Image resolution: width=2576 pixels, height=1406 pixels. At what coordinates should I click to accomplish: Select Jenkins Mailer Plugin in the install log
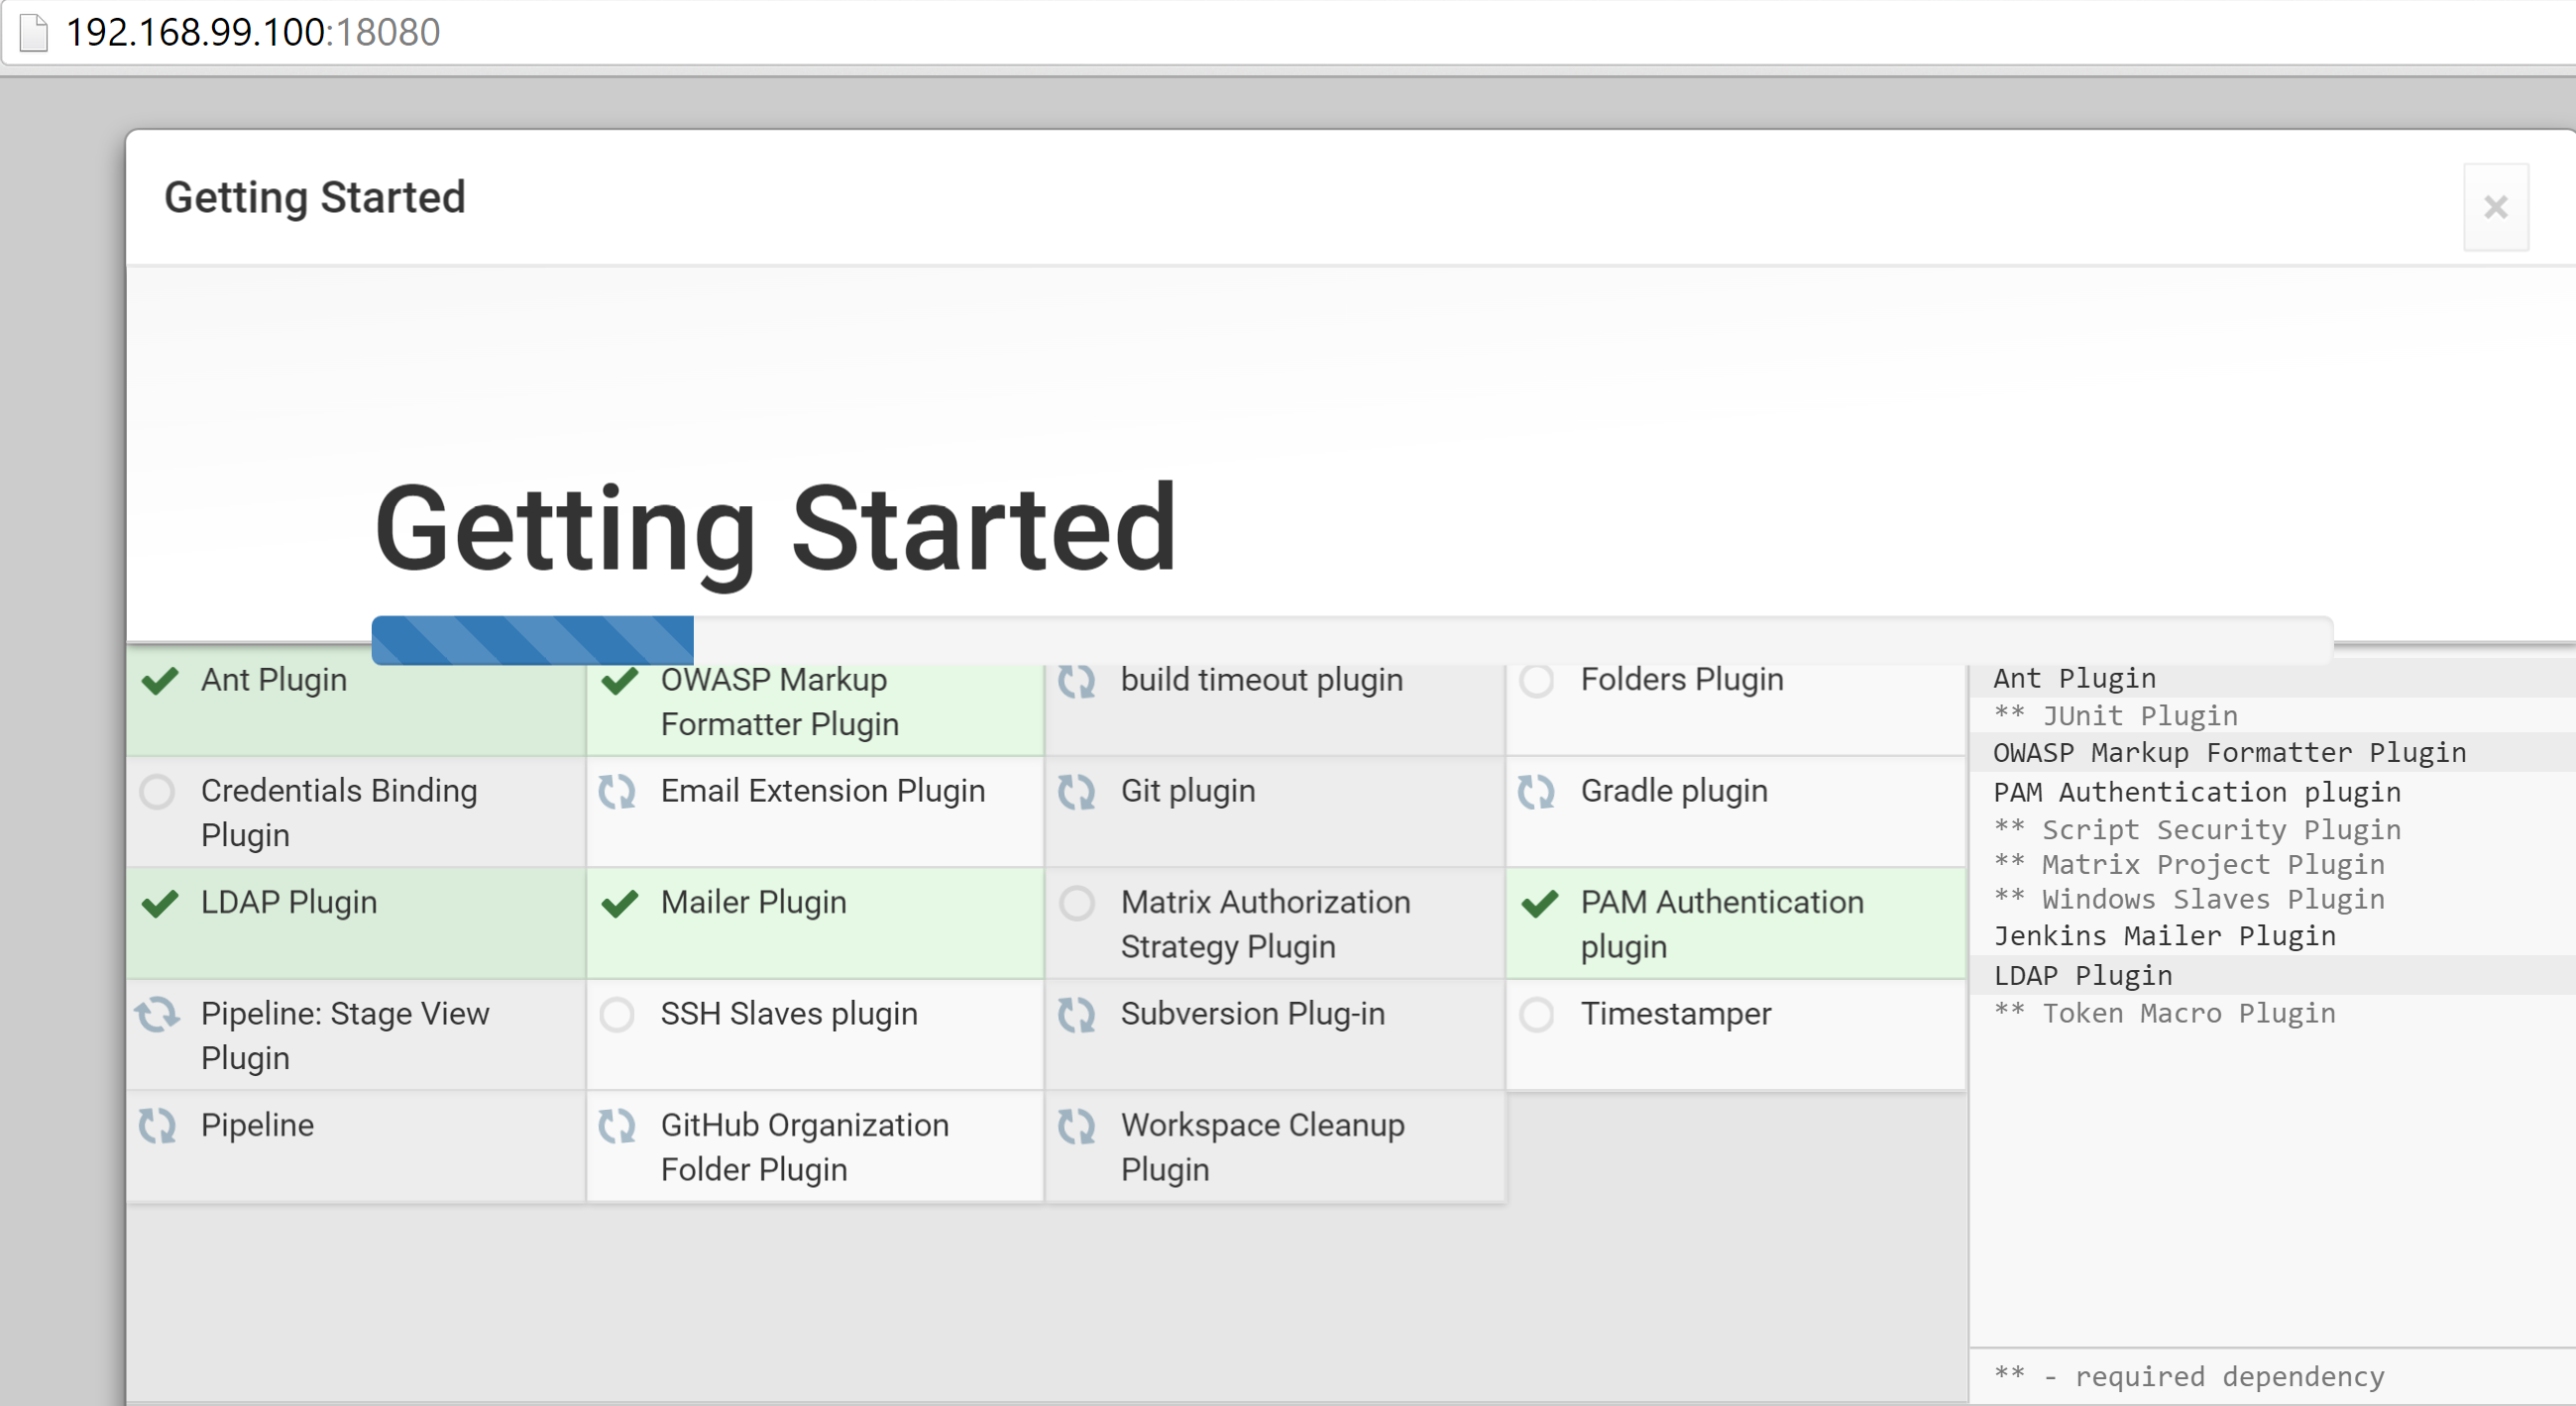pos(2164,936)
